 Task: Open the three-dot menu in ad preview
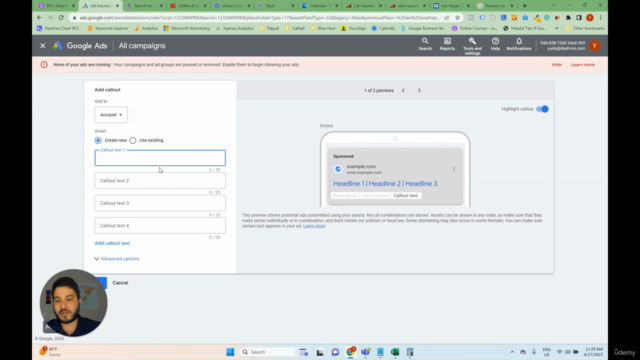453,169
